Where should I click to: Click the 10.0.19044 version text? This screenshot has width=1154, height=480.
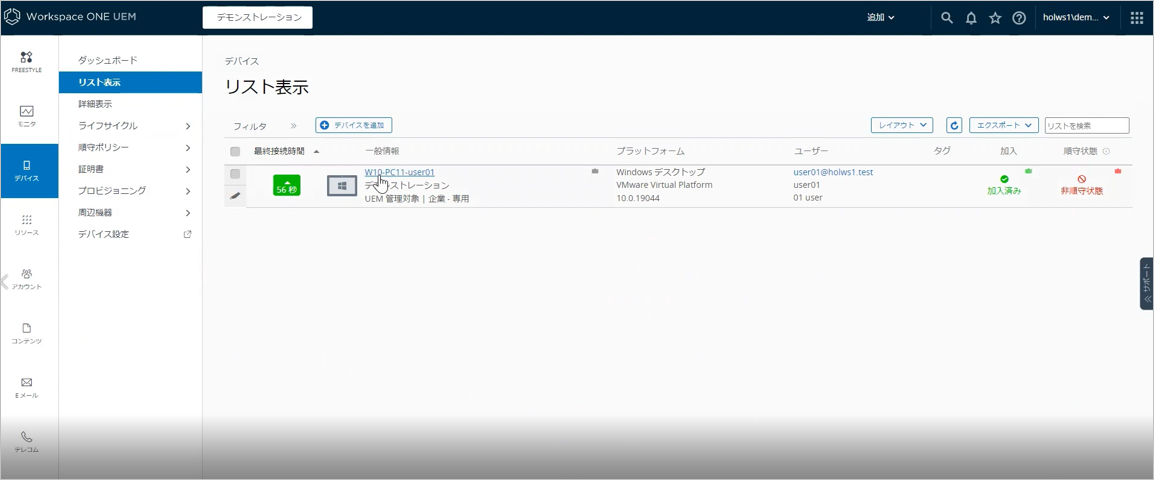coord(639,197)
